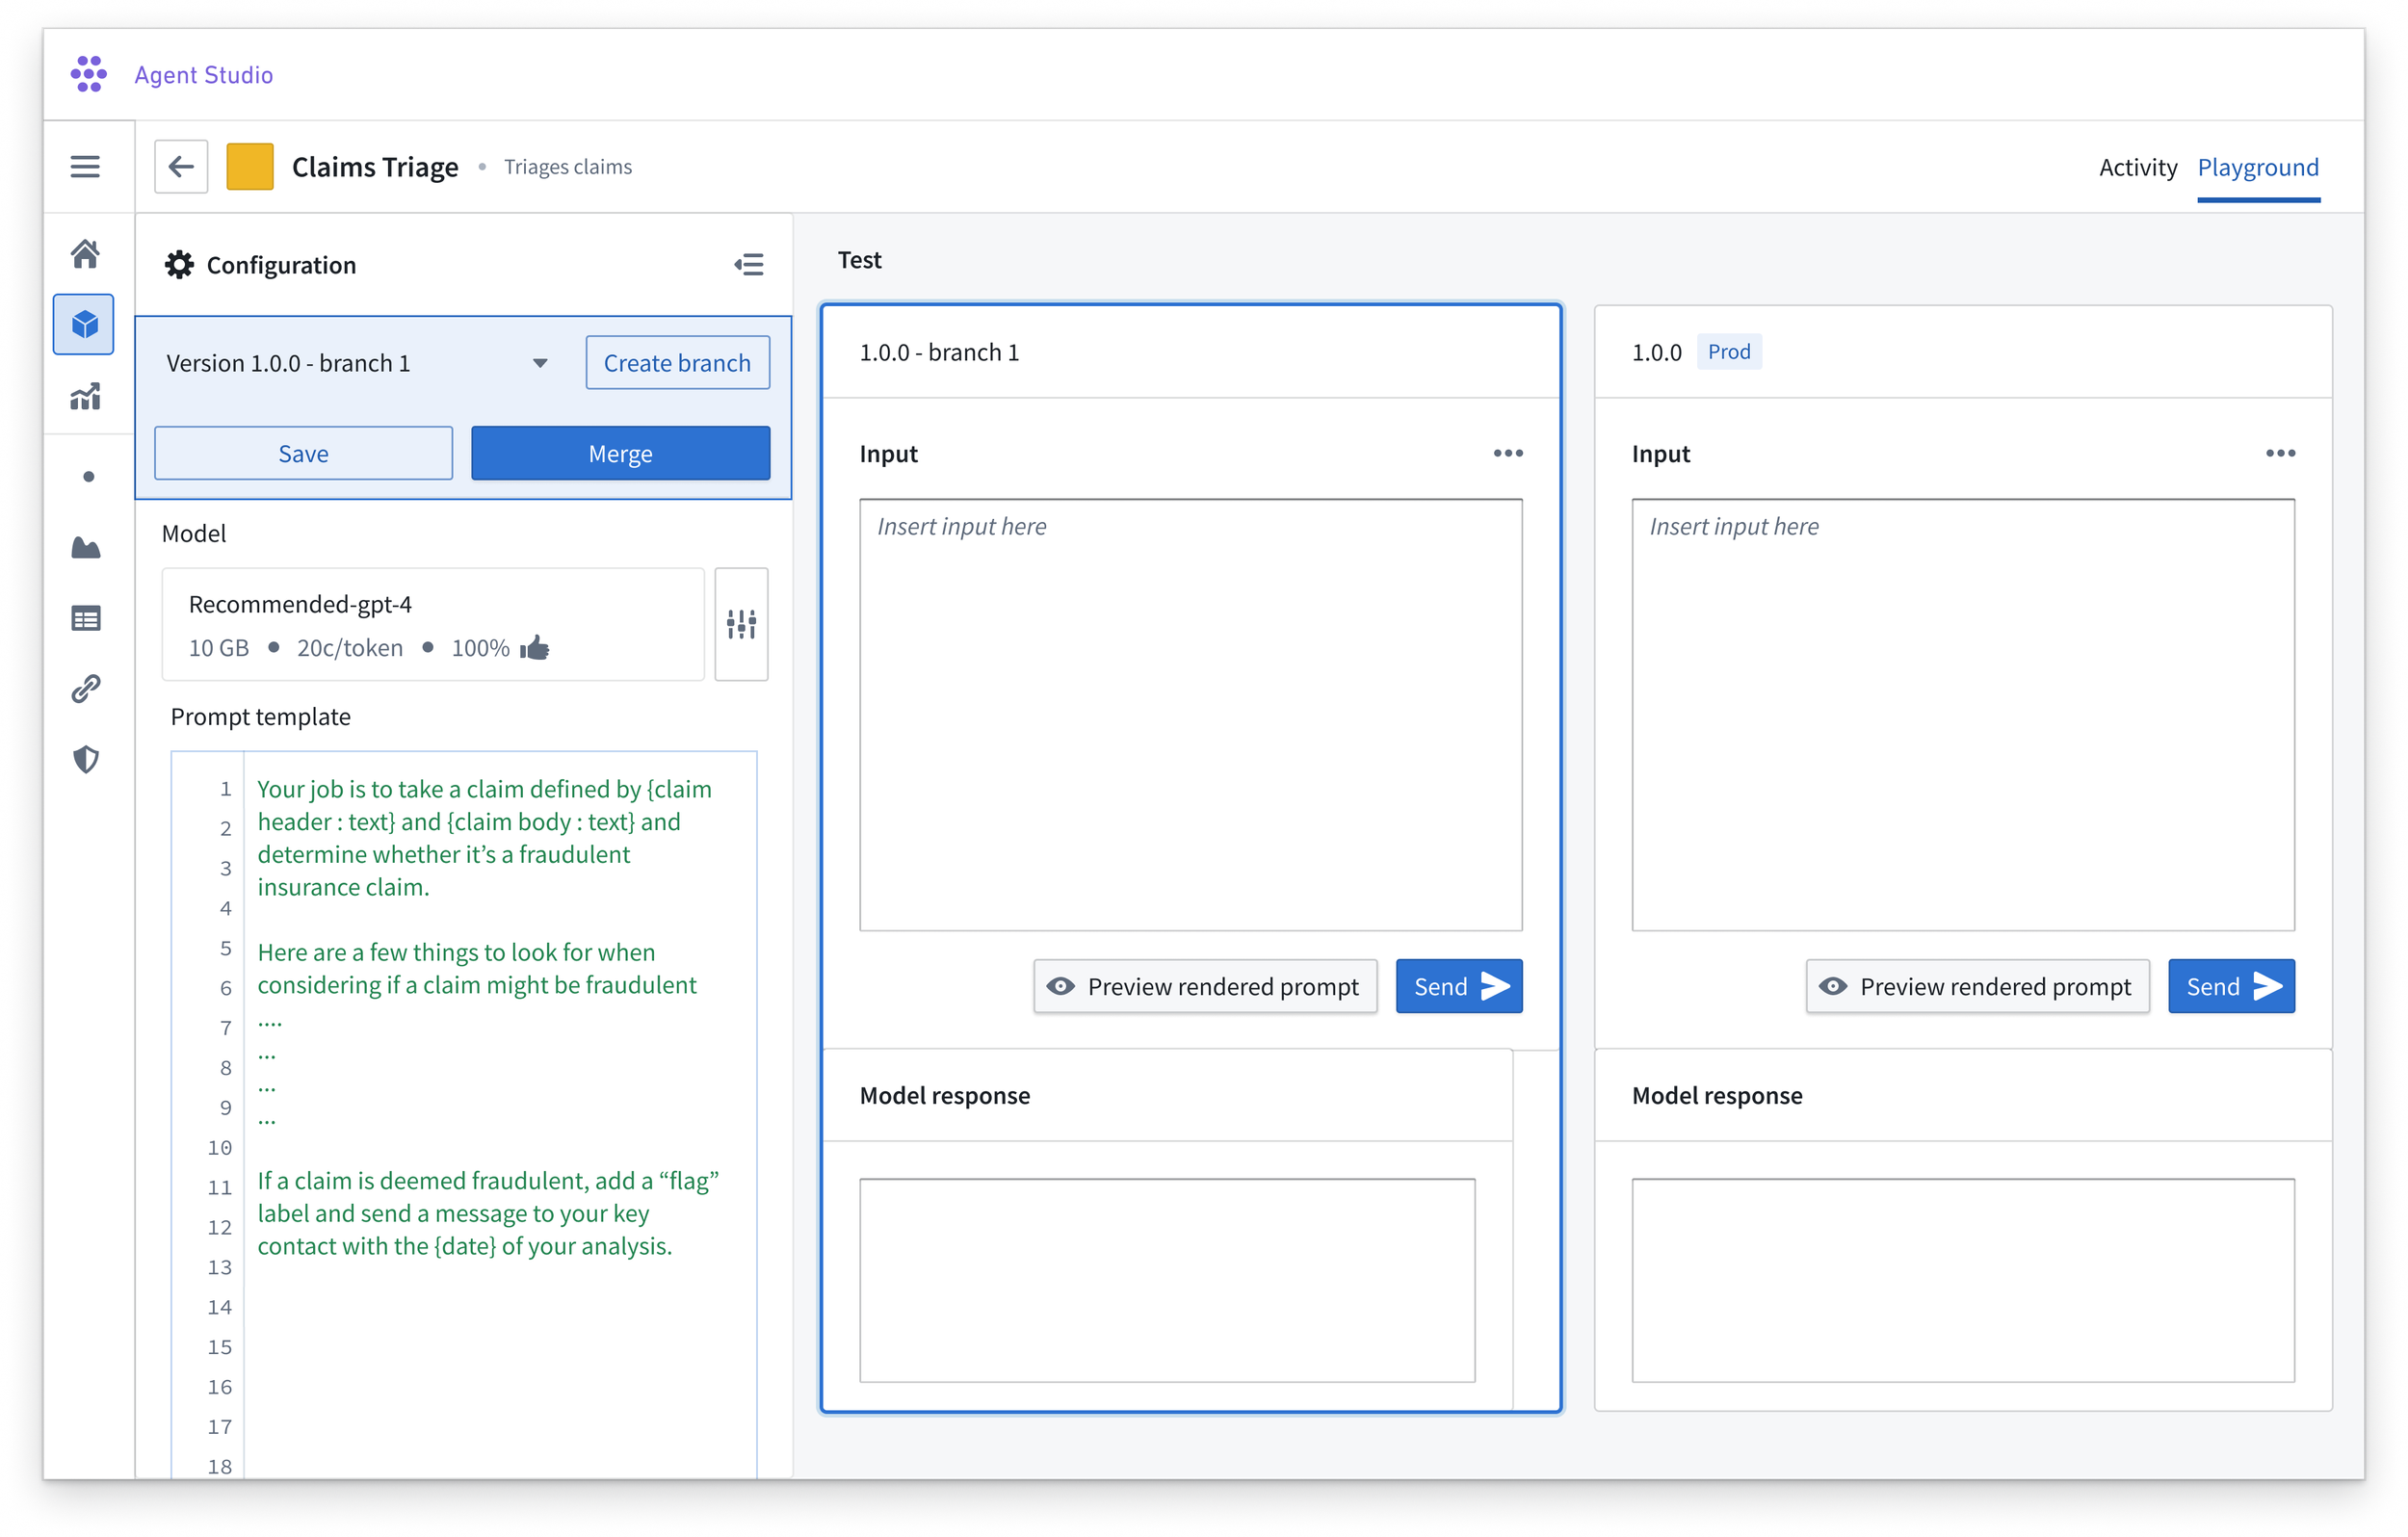Click the Merge button

(x=620, y=453)
